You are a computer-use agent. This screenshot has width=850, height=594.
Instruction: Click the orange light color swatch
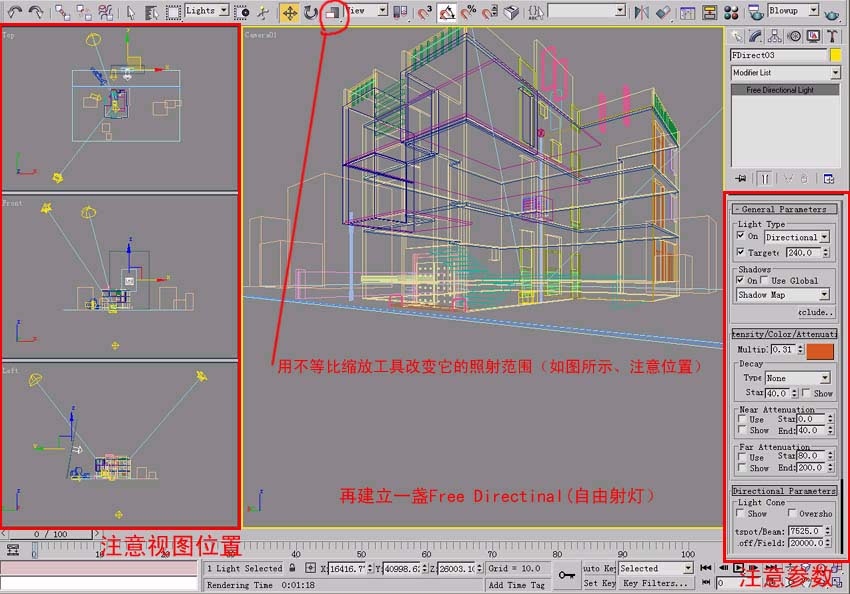(820, 350)
